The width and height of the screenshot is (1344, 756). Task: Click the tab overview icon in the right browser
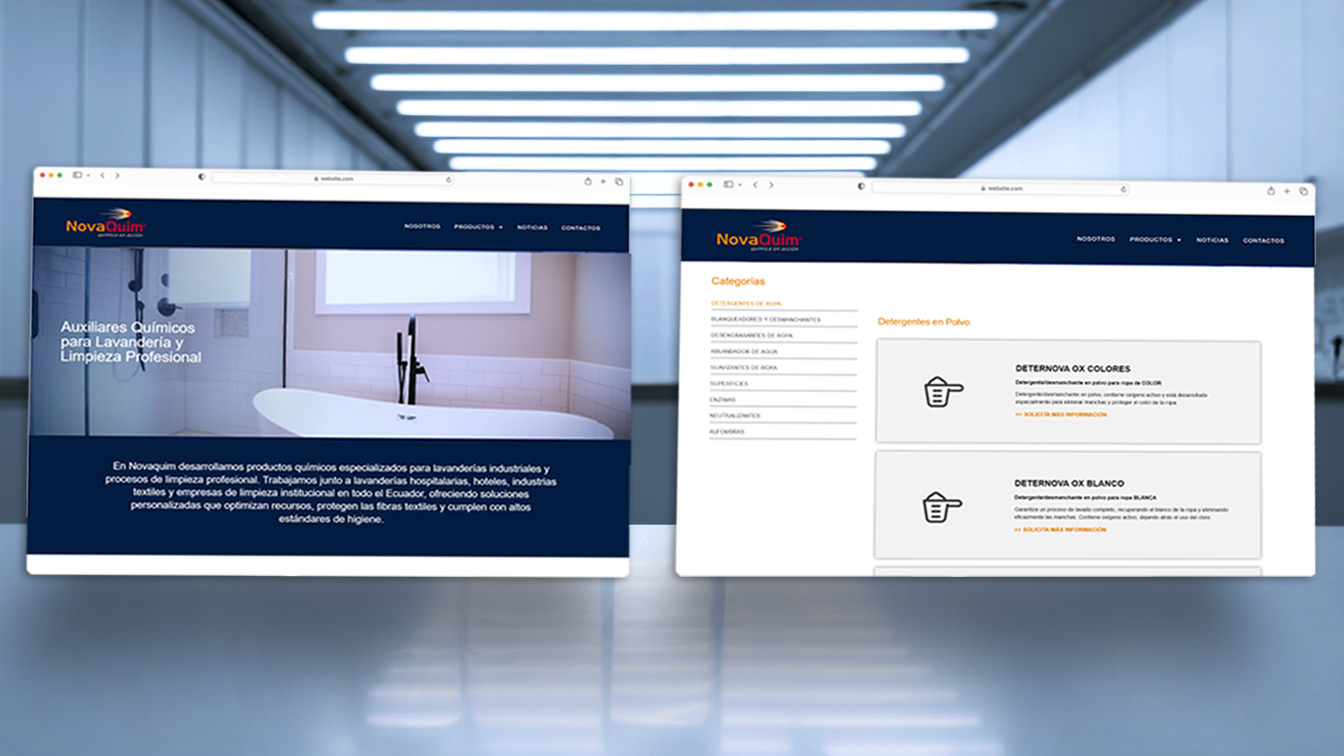coord(1303,190)
